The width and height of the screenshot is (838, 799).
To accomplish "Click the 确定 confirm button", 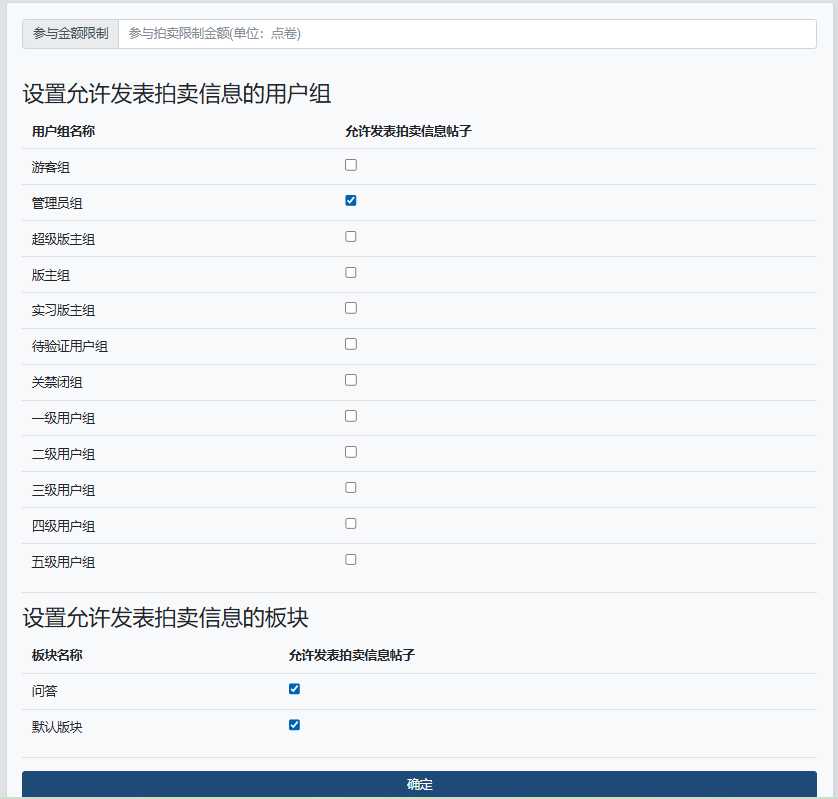I will pyautogui.click(x=419, y=785).
